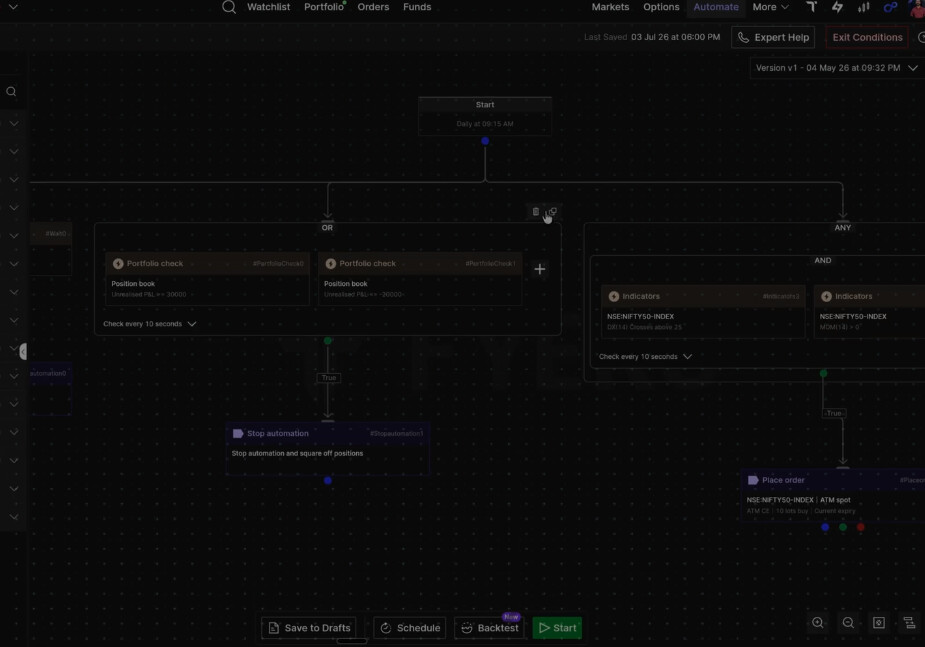Save the strategy to Drafts
The height and width of the screenshot is (647, 925).
point(309,628)
